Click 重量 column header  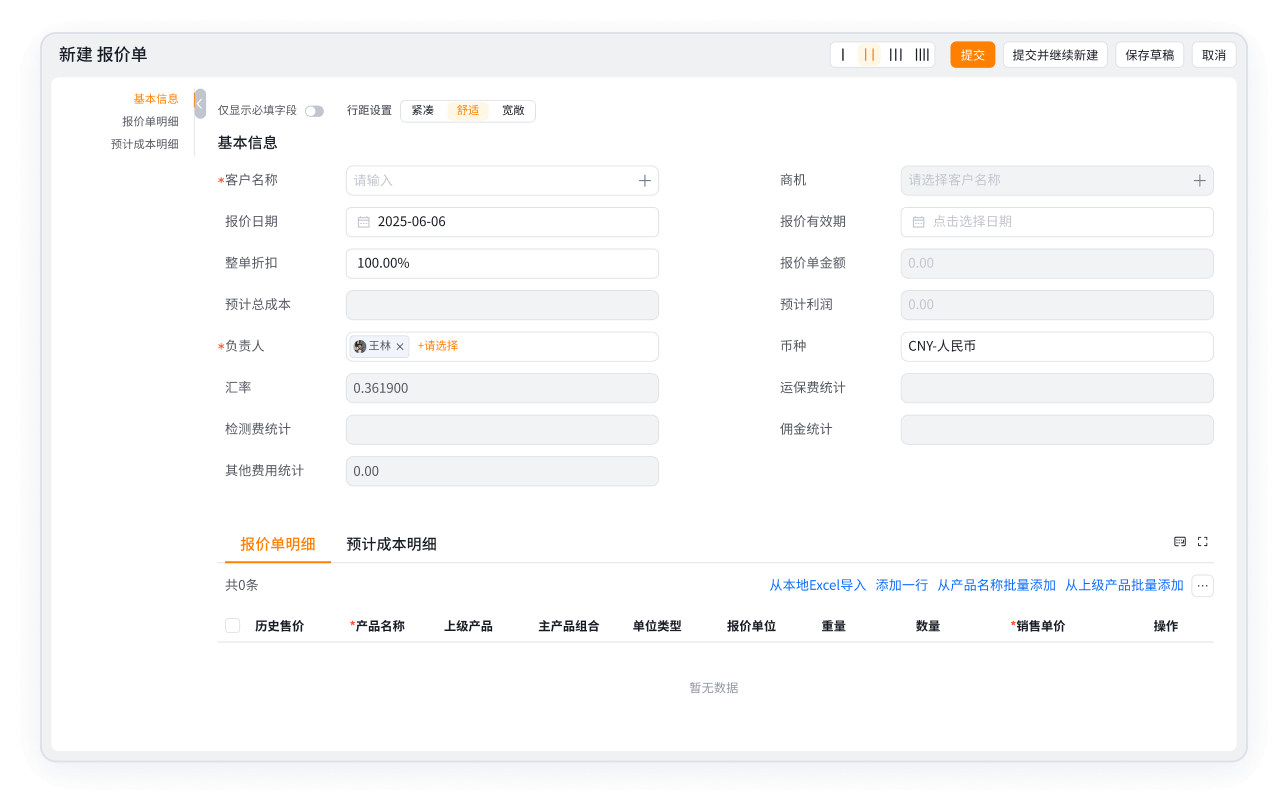tap(834, 627)
